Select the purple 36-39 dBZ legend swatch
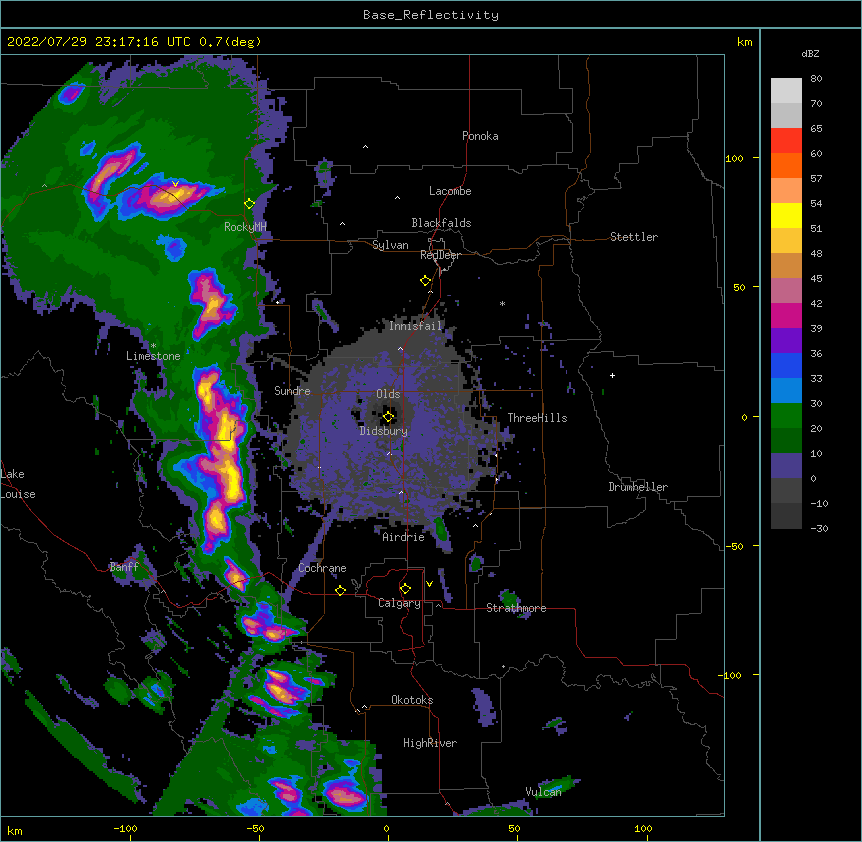This screenshot has height=842, width=862. point(786,341)
